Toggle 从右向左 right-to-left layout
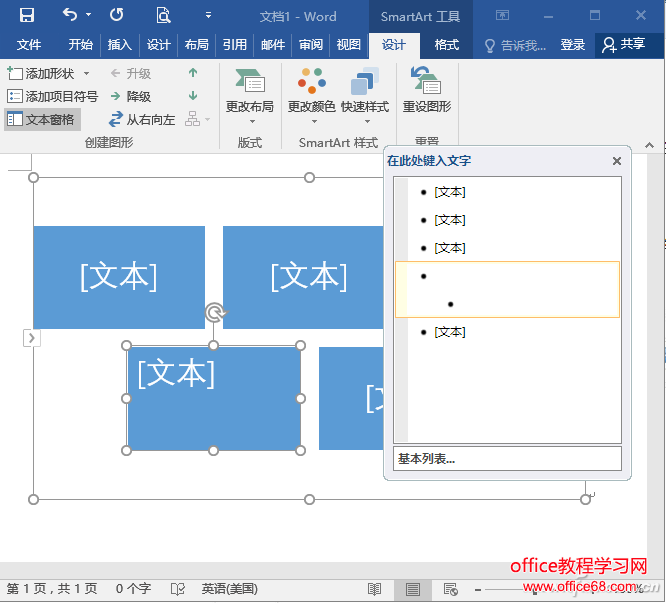Image resolution: width=666 pixels, height=603 pixels. tap(141, 119)
